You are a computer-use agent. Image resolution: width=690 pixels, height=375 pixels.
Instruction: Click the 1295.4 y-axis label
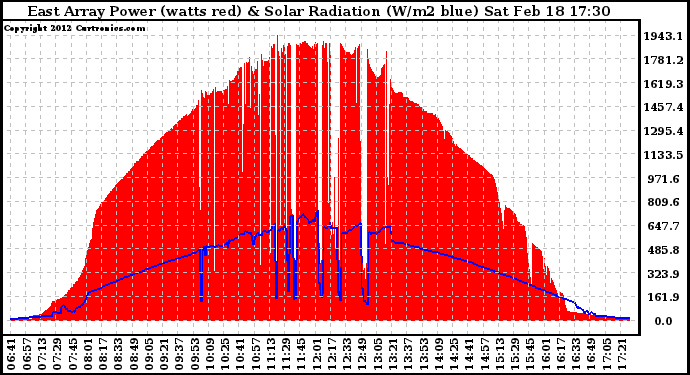pos(664,131)
